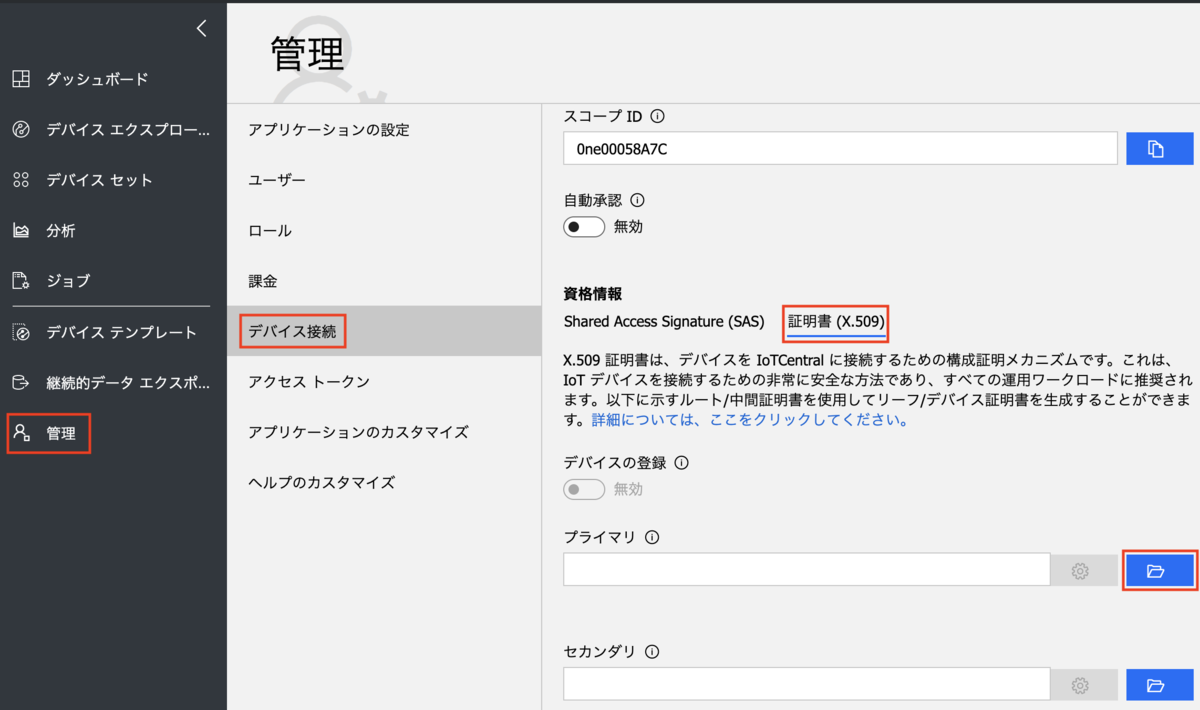Image resolution: width=1200 pixels, height=710 pixels.
Task: Switch to 証明書 (X.509) tab
Action: click(x=836, y=322)
